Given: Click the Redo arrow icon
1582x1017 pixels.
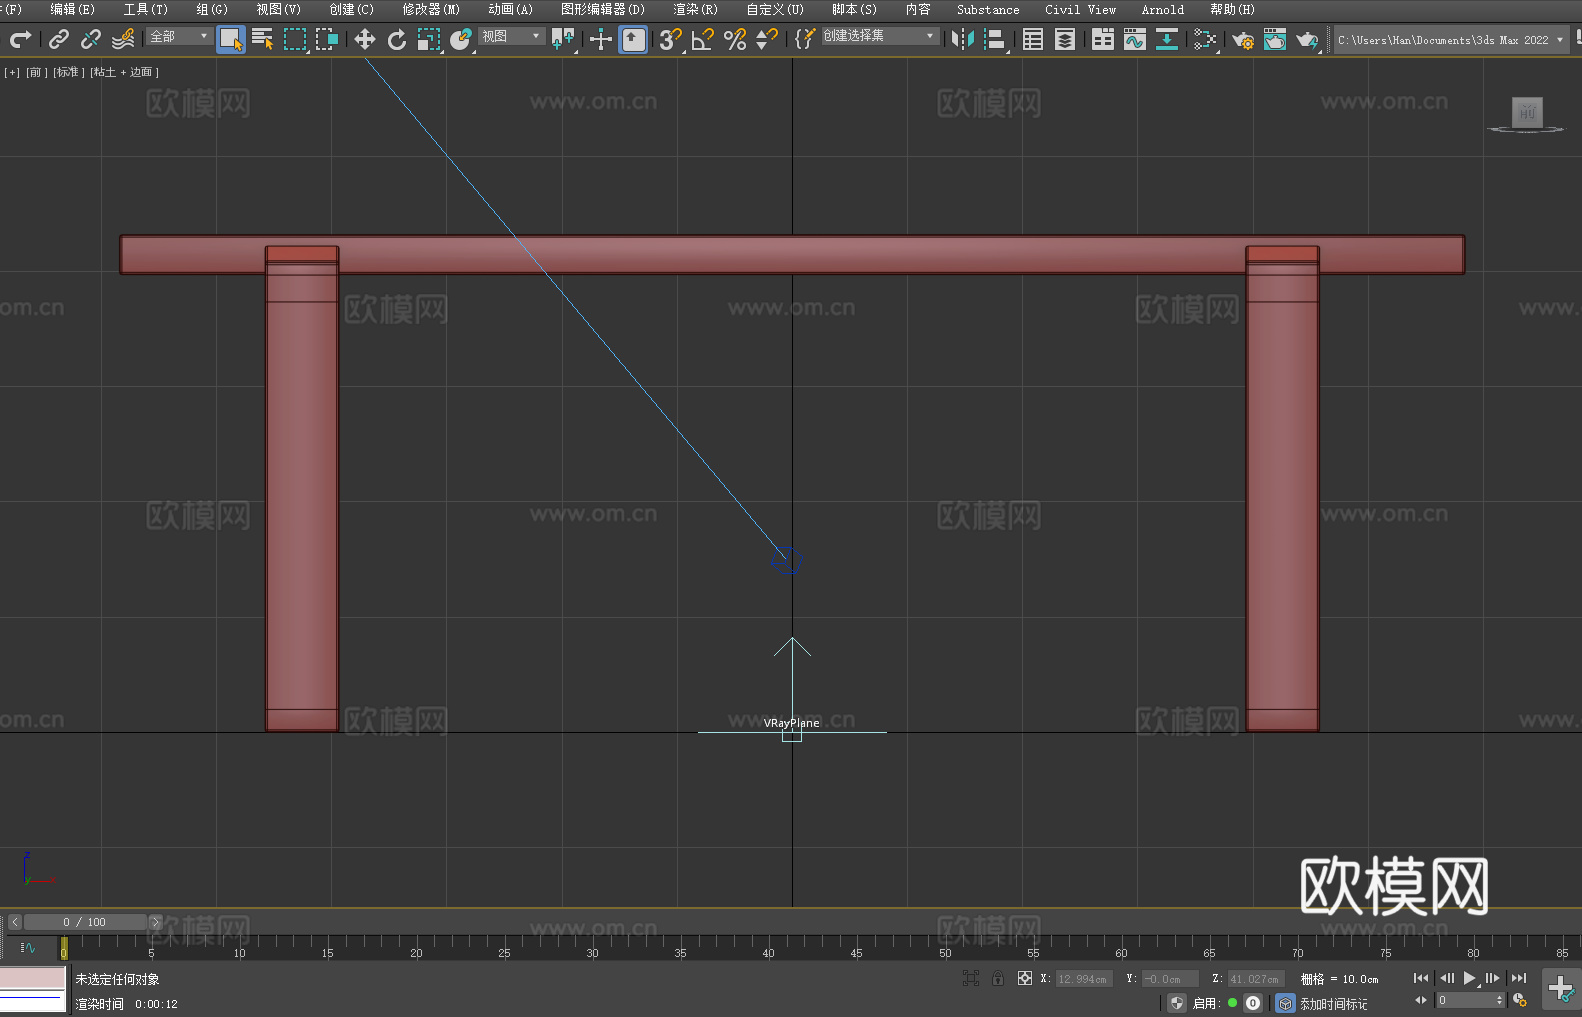Looking at the screenshot, I should point(20,39).
